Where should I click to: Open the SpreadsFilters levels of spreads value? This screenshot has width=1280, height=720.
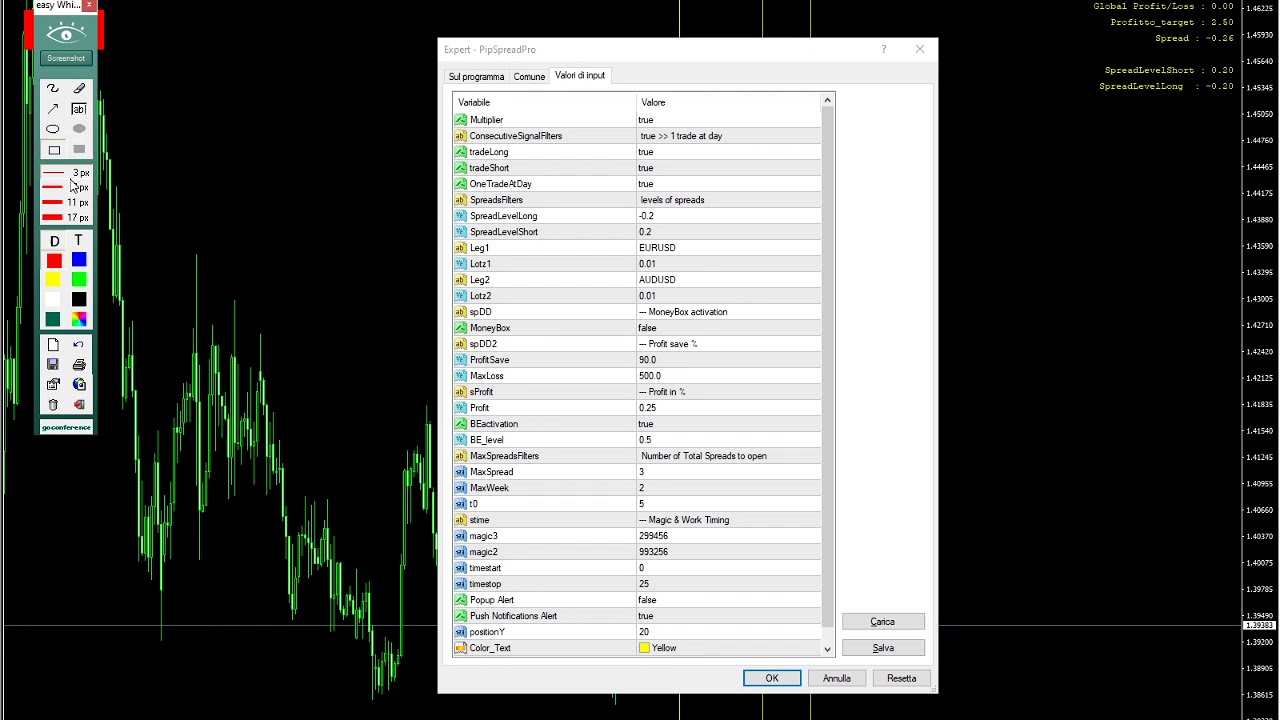[x=728, y=200]
